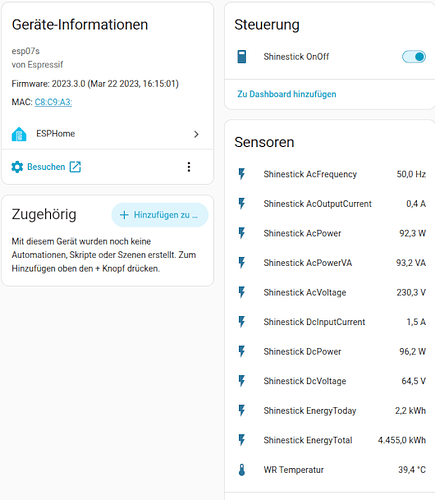The image size is (435, 500).
Task: Click the Besuchen gear icon
Action: (17, 167)
